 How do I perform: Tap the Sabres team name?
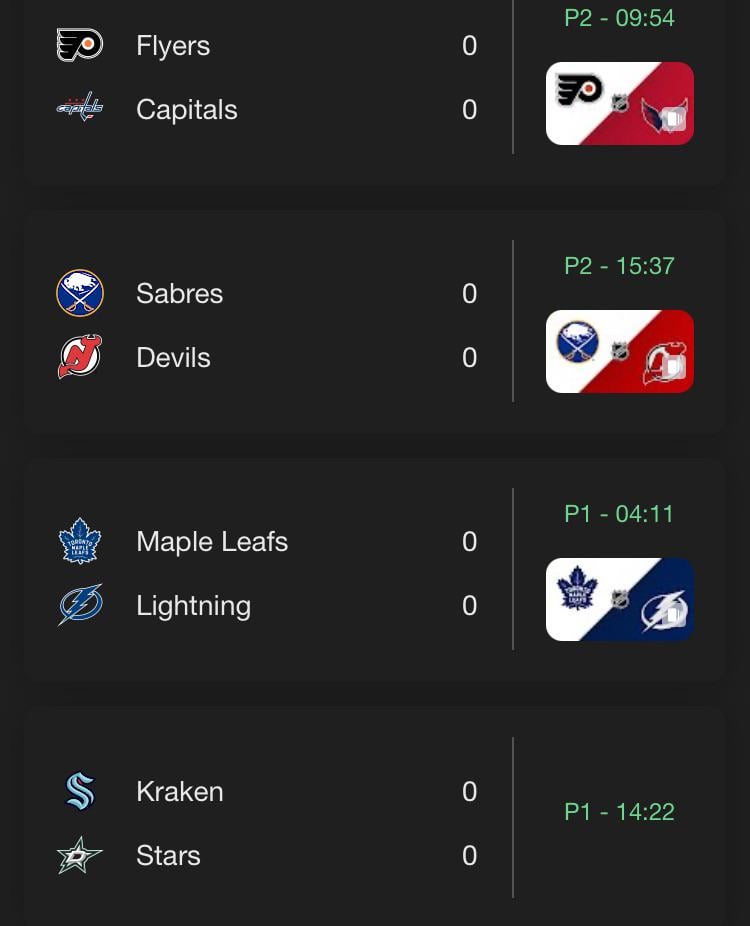tap(180, 294)
